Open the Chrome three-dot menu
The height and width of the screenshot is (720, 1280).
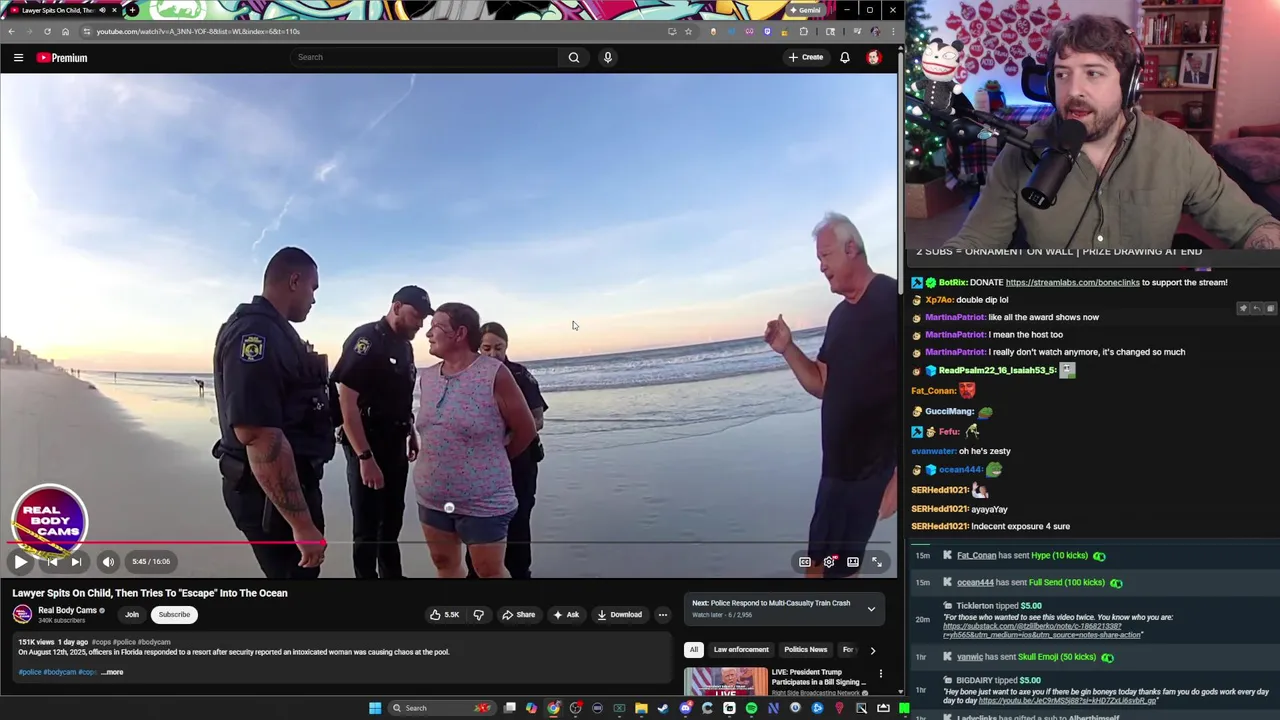click(893, 31)
